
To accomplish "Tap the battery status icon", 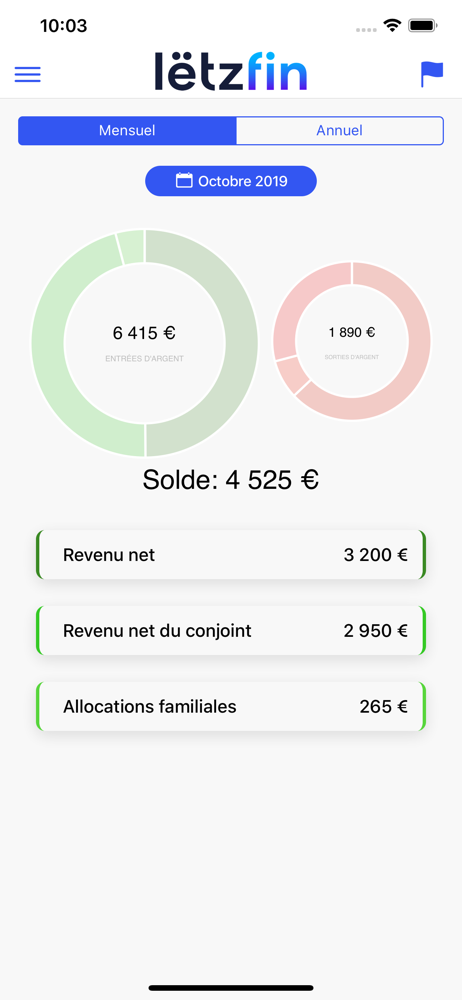I will [422, 26].
